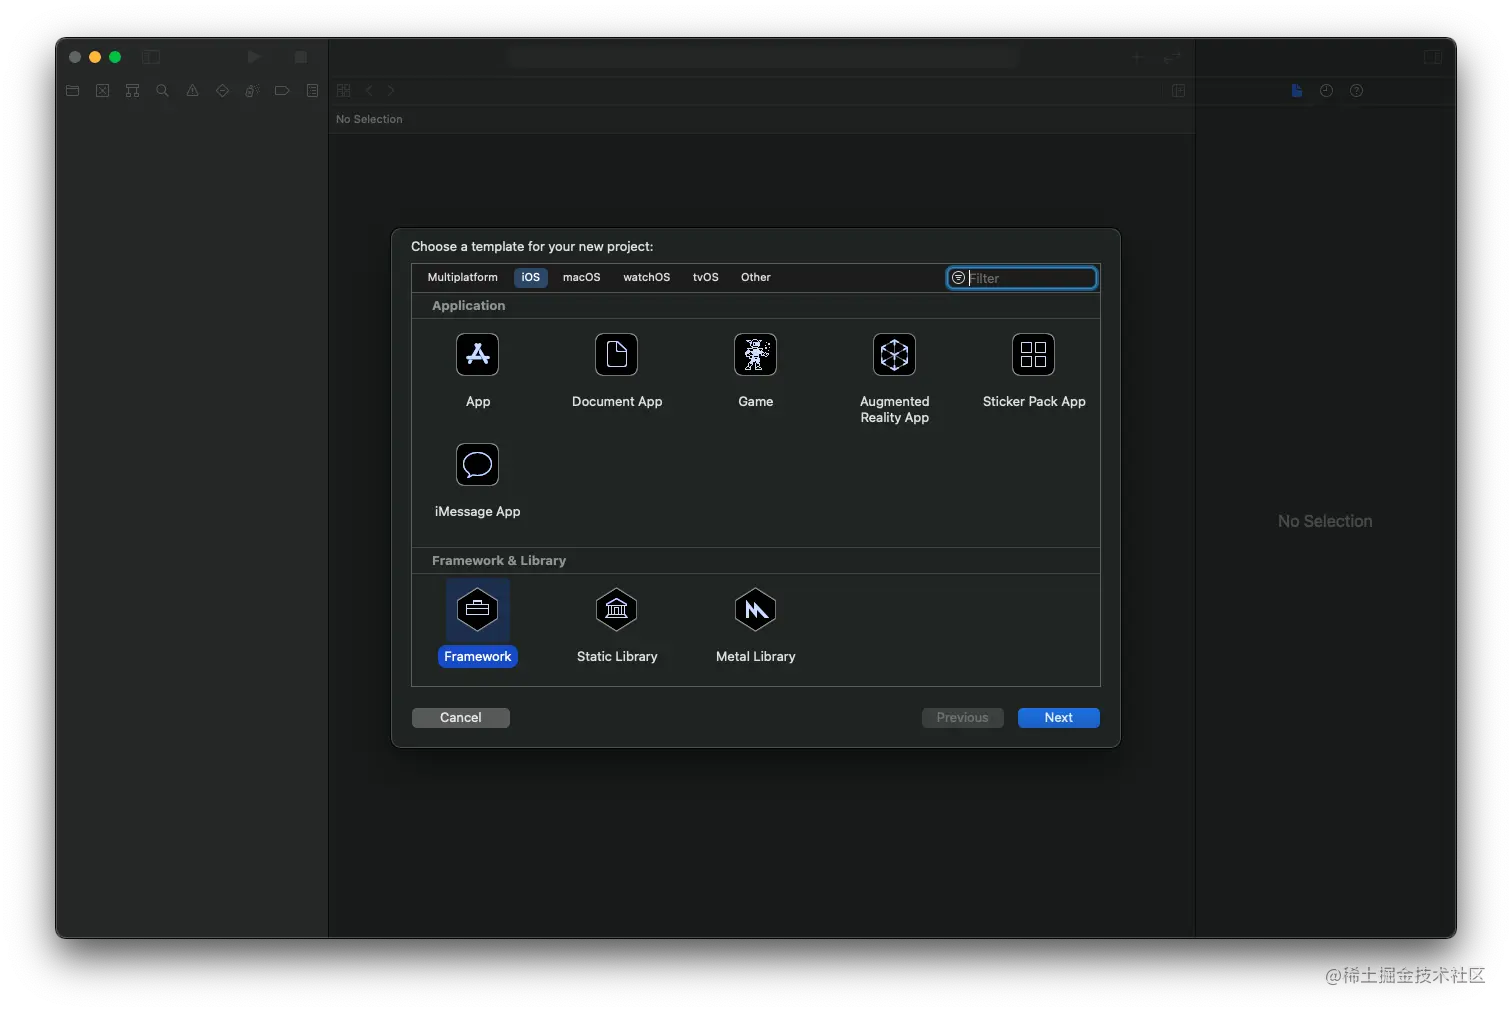1512x1012 pixels.
Task: Switch to the tvOS tab
Action: 705,277
